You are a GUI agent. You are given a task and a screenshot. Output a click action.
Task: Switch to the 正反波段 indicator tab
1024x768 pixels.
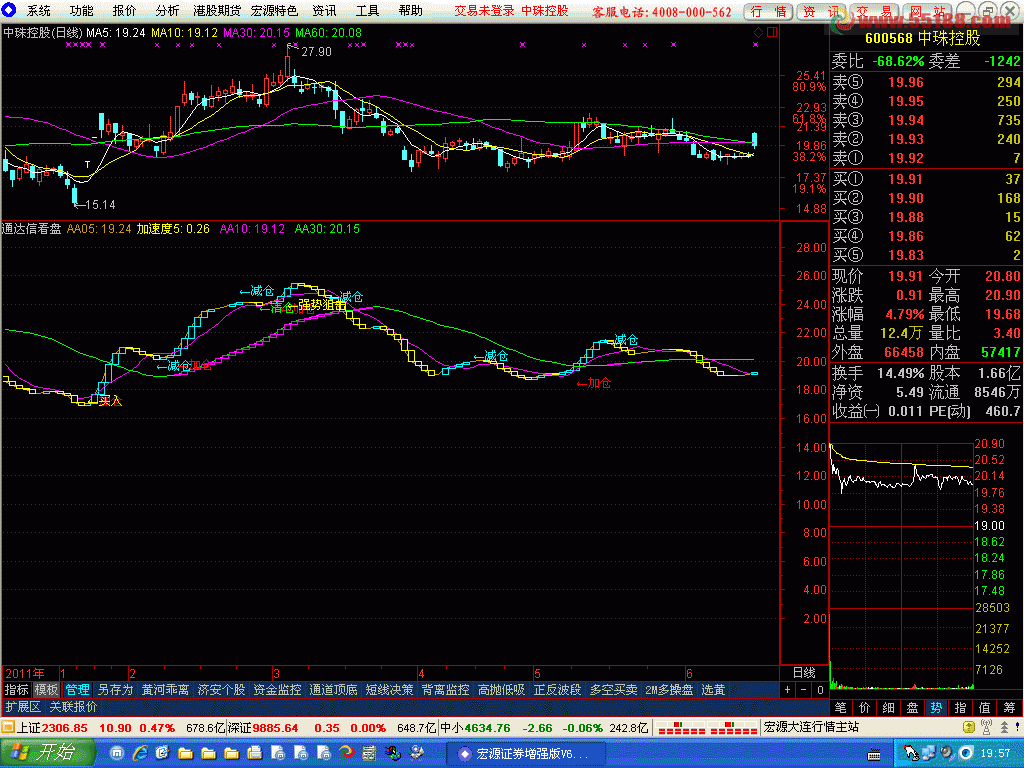tap(558, 690)
